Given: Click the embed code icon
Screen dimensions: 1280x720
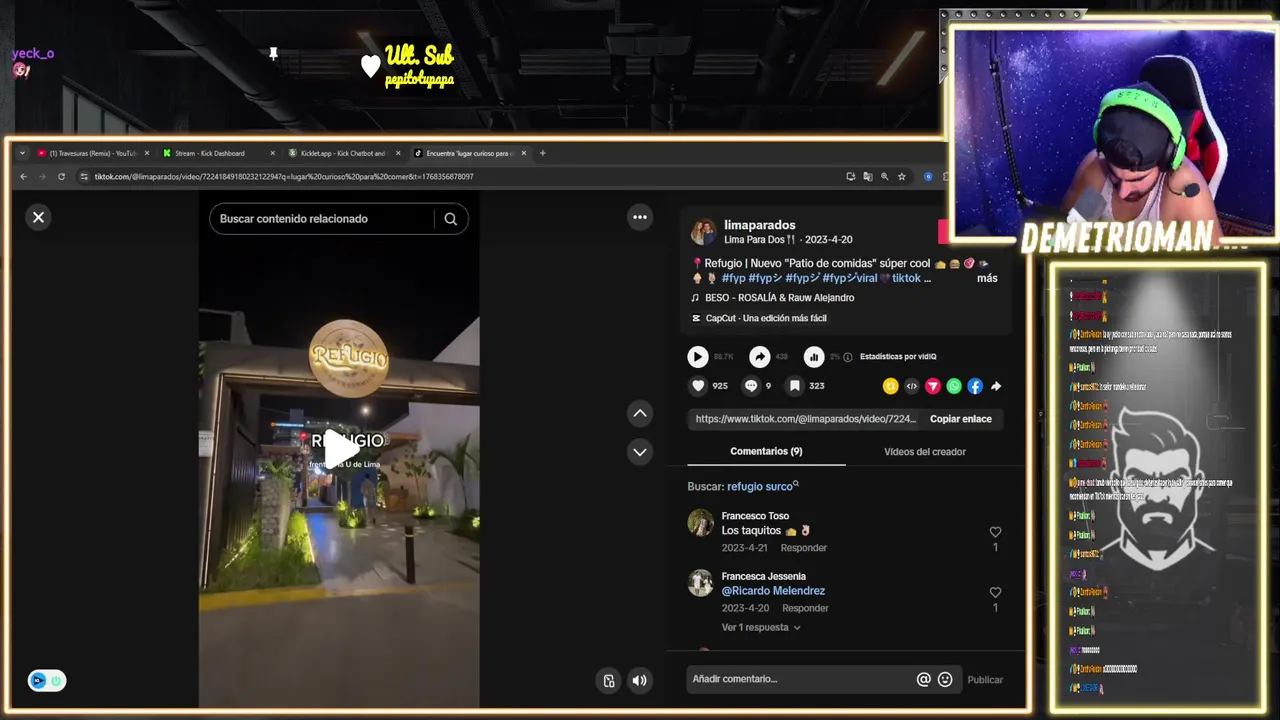Looking at the screenshot, I should coord(911,386).
